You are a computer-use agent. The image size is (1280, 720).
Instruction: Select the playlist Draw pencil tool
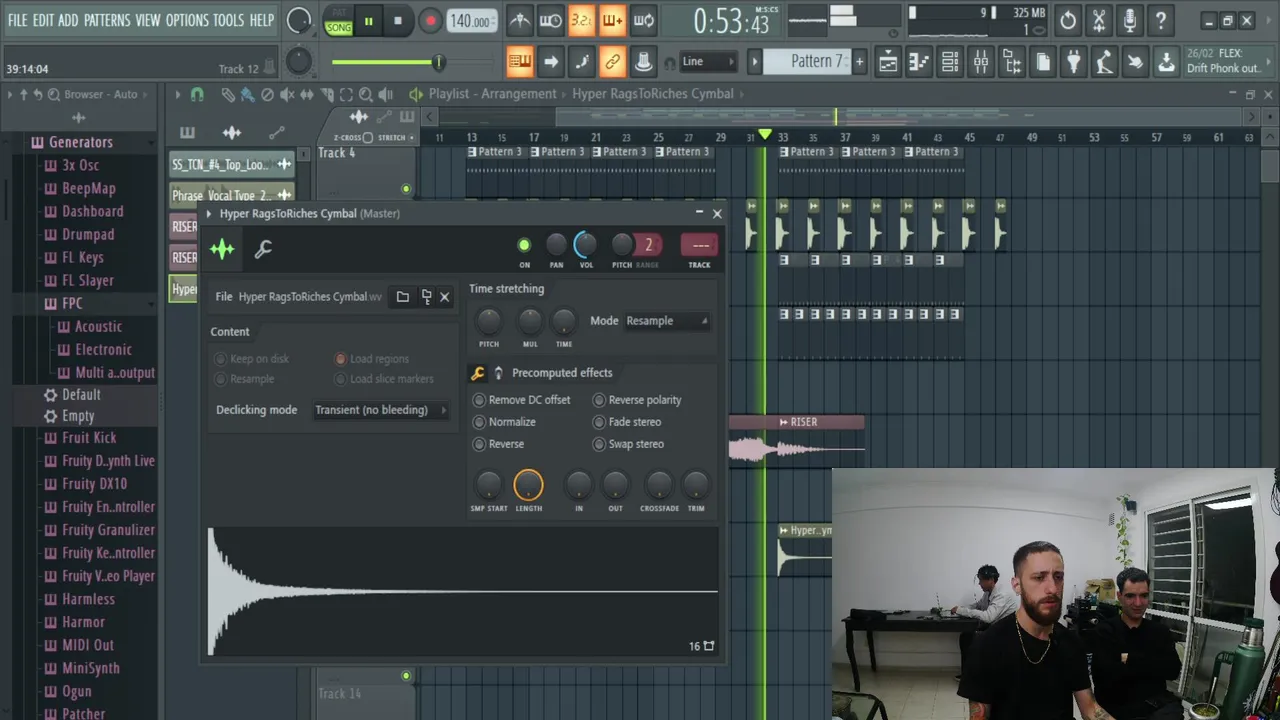[x=228, y=94]
